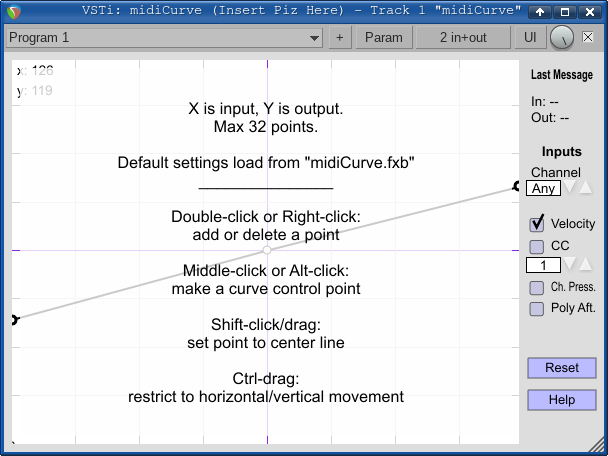
Task: Click the wet/dry mix knob
Action: [x=561, y=38]
